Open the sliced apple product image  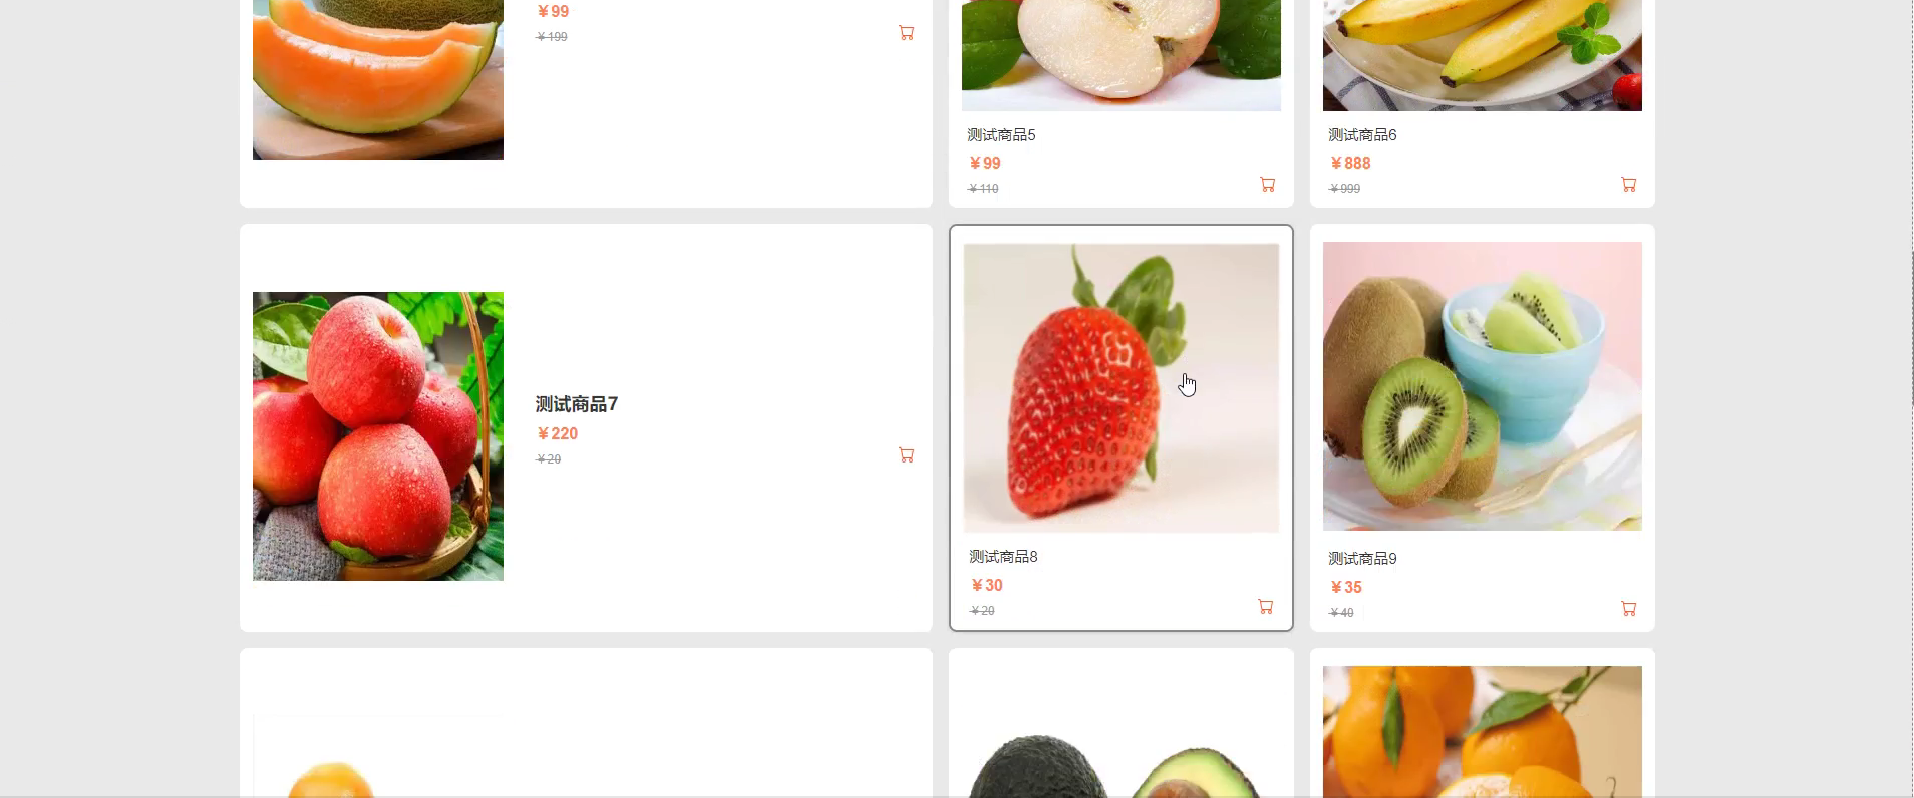(x=1121, y=55)
